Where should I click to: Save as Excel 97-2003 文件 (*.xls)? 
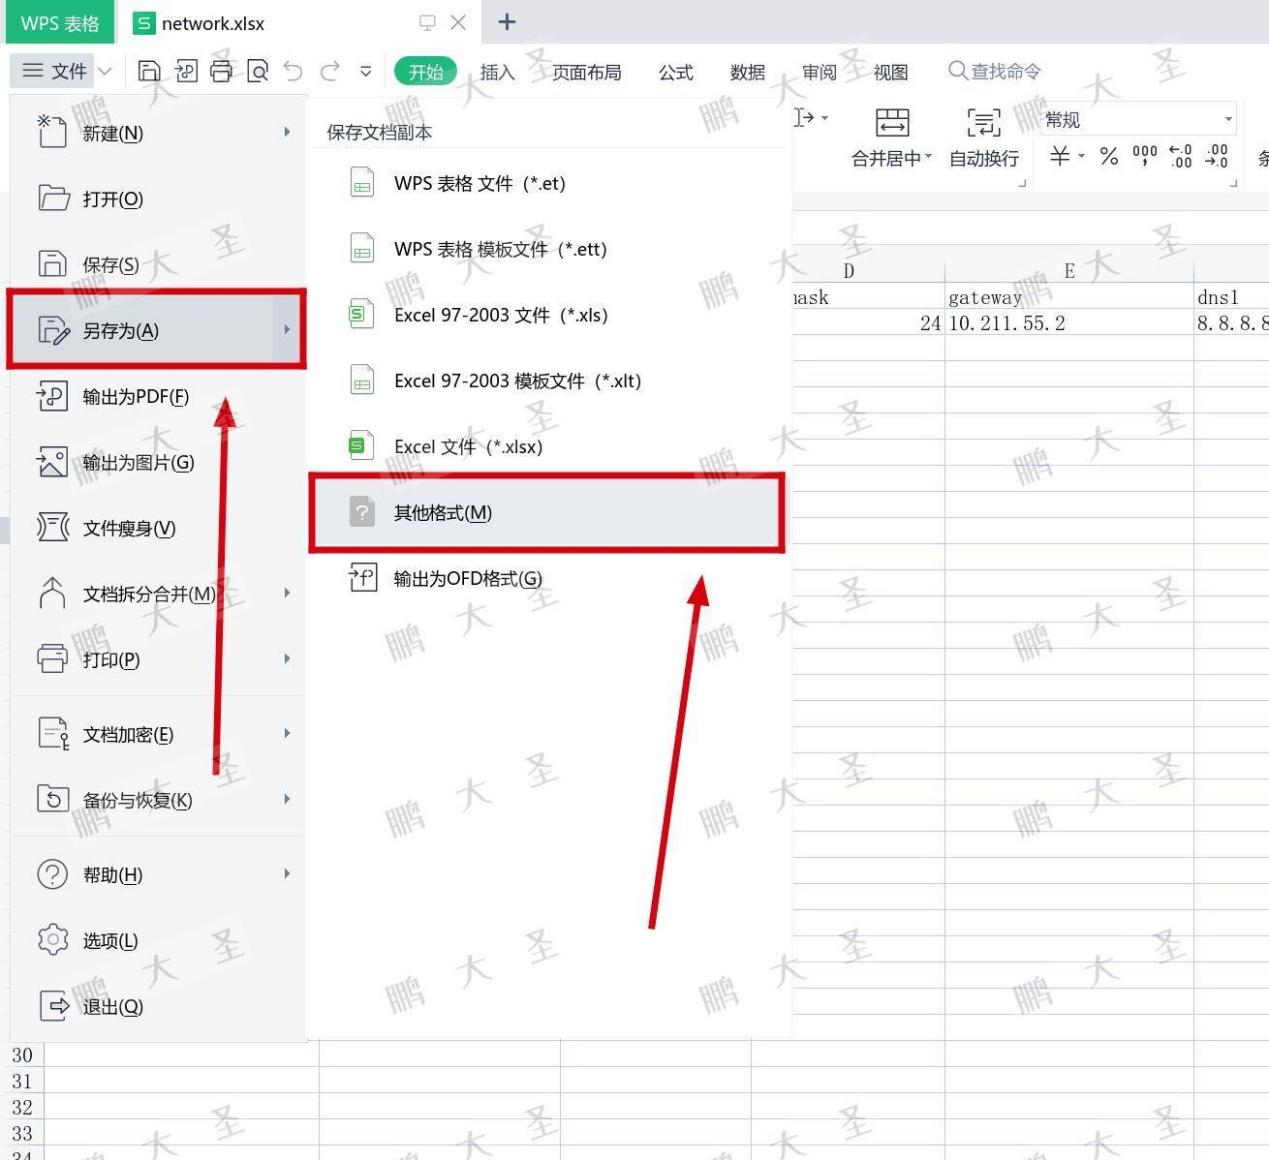pyautogui.click(x=549, y=315)
